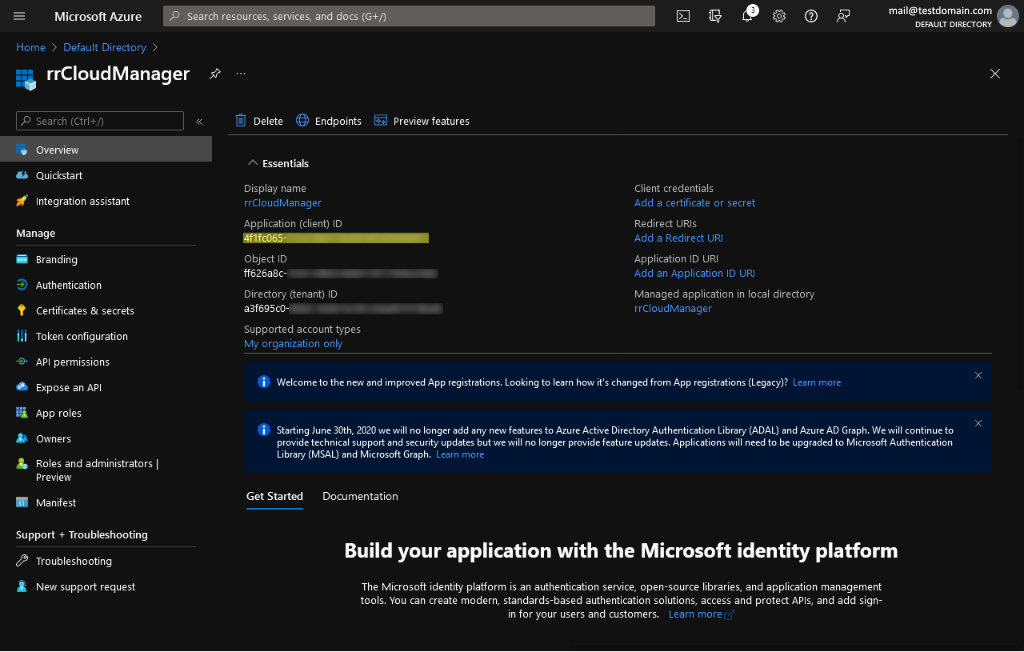Open Cloud Shell from the top bar
1024x652 pixels.
pos(683,16)
